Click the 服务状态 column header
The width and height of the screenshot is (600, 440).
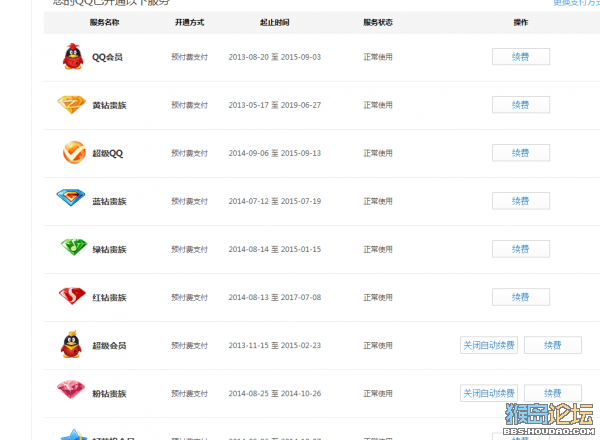coord(378,23)
